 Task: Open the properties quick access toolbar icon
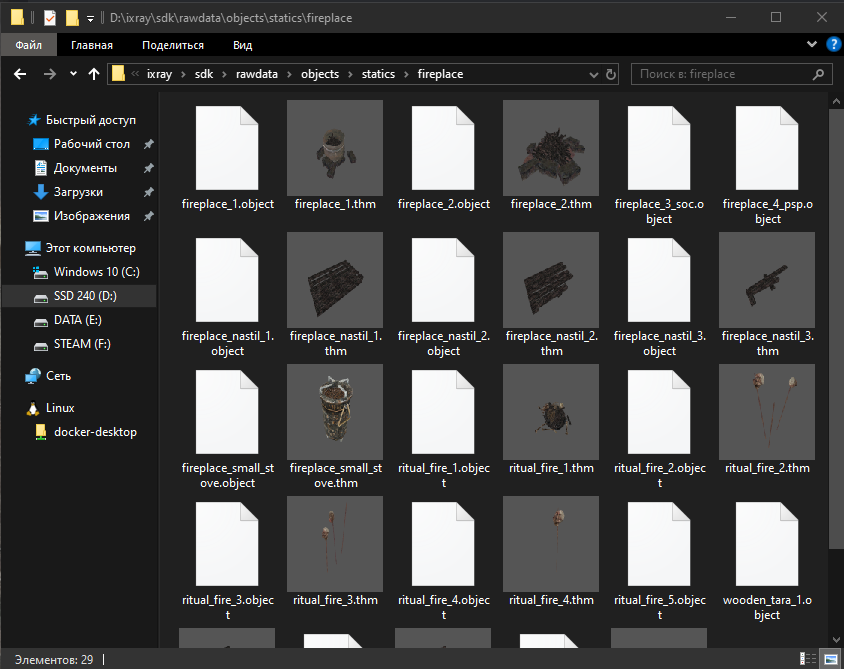[50, 18]
